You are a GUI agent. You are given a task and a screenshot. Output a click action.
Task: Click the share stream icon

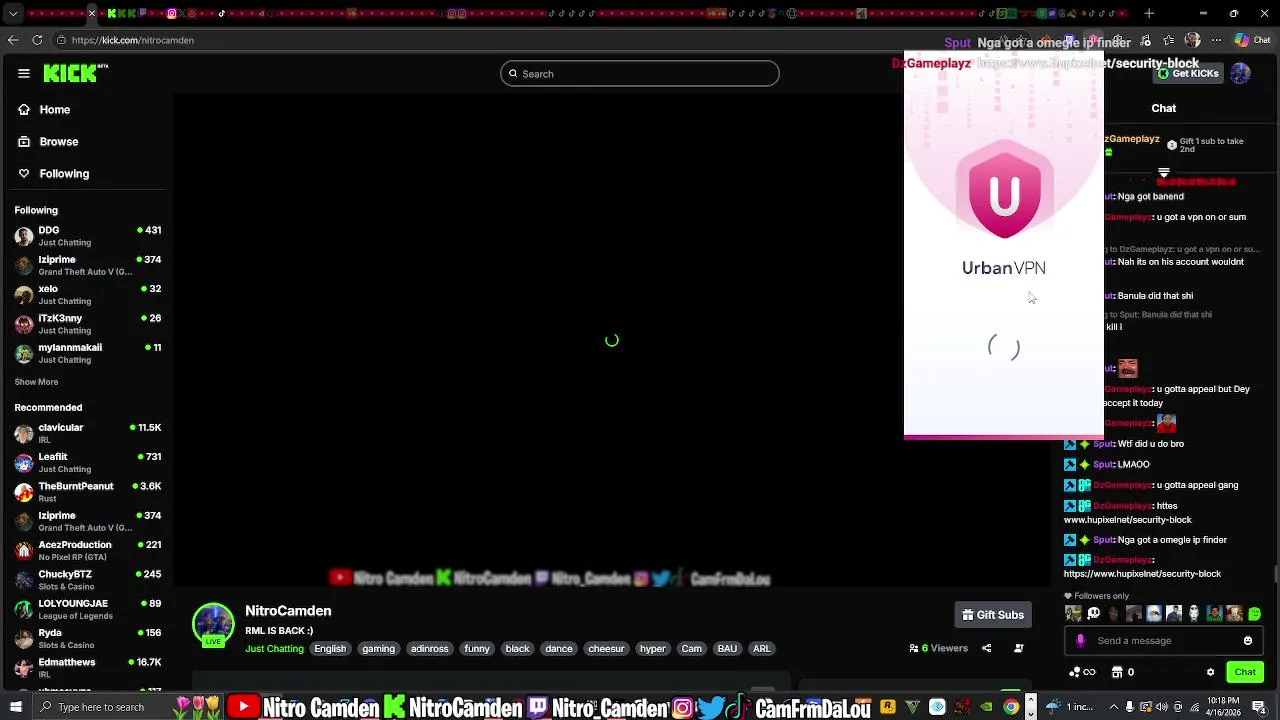click(x=986, y=648)
